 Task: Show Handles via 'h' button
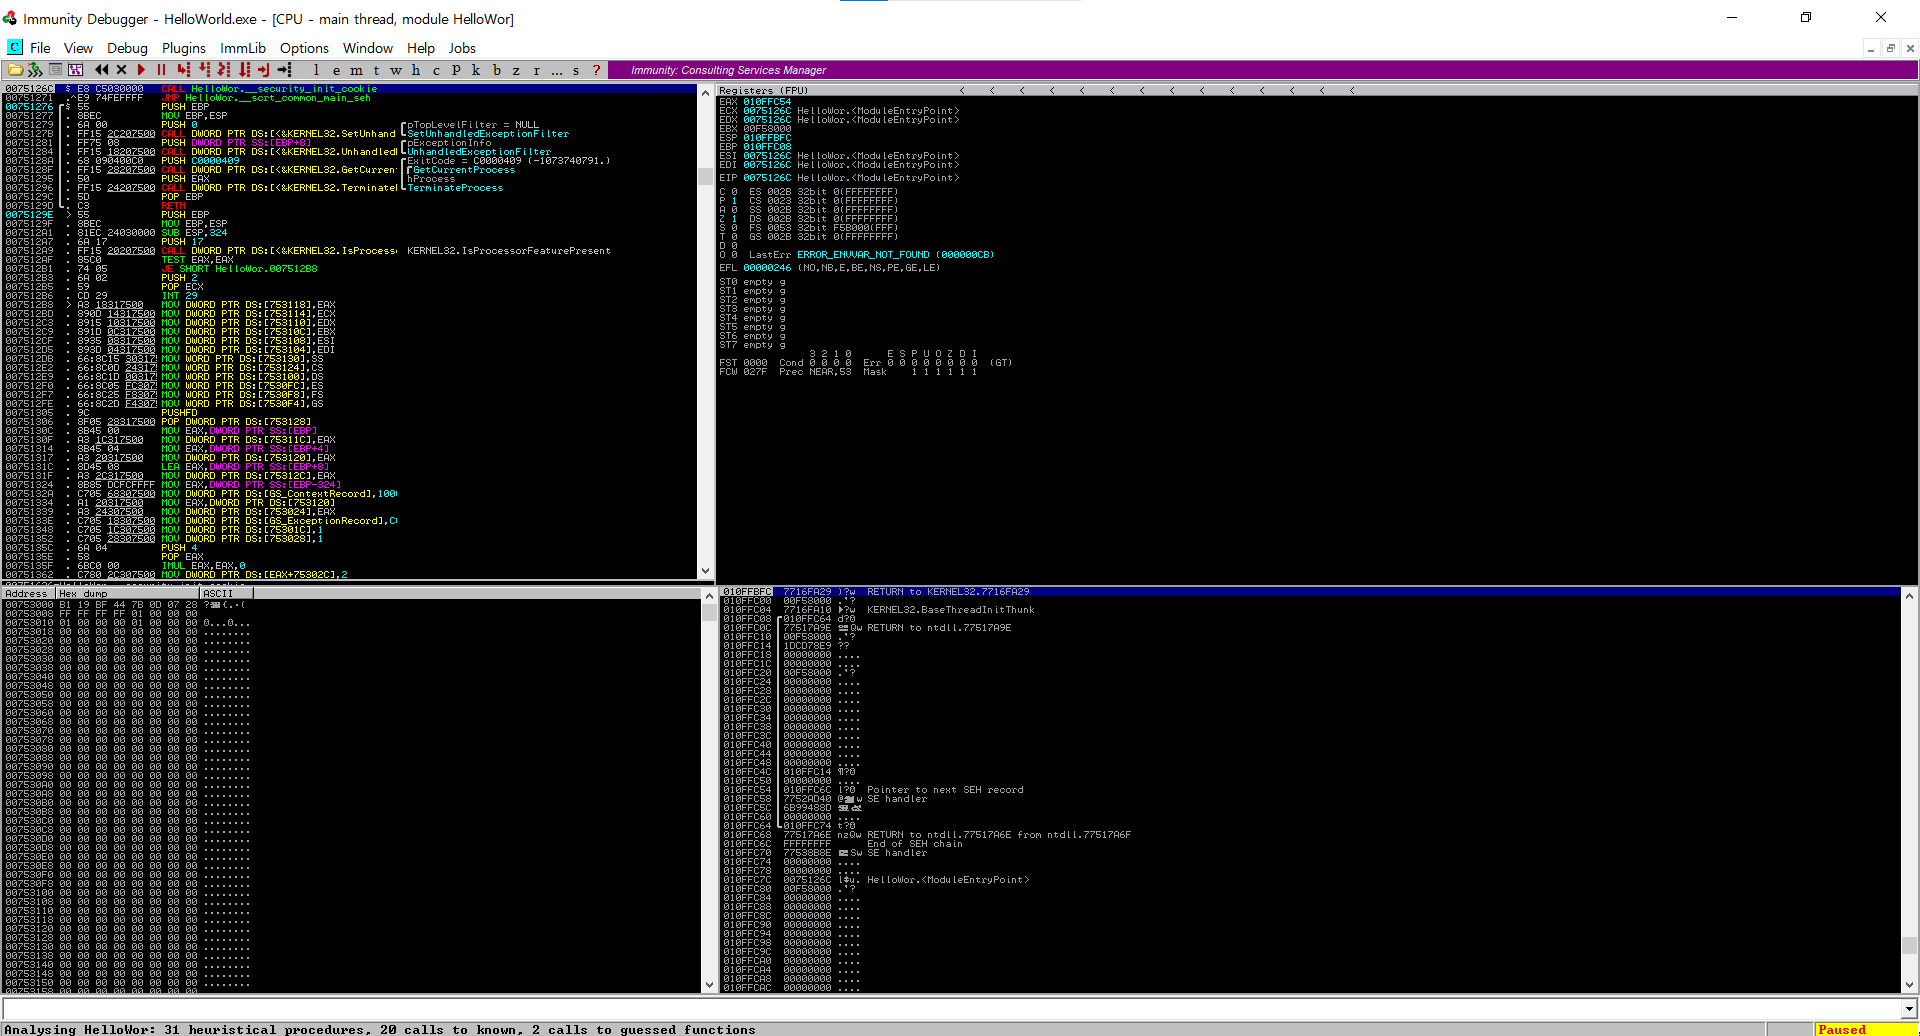coord(416,70)
